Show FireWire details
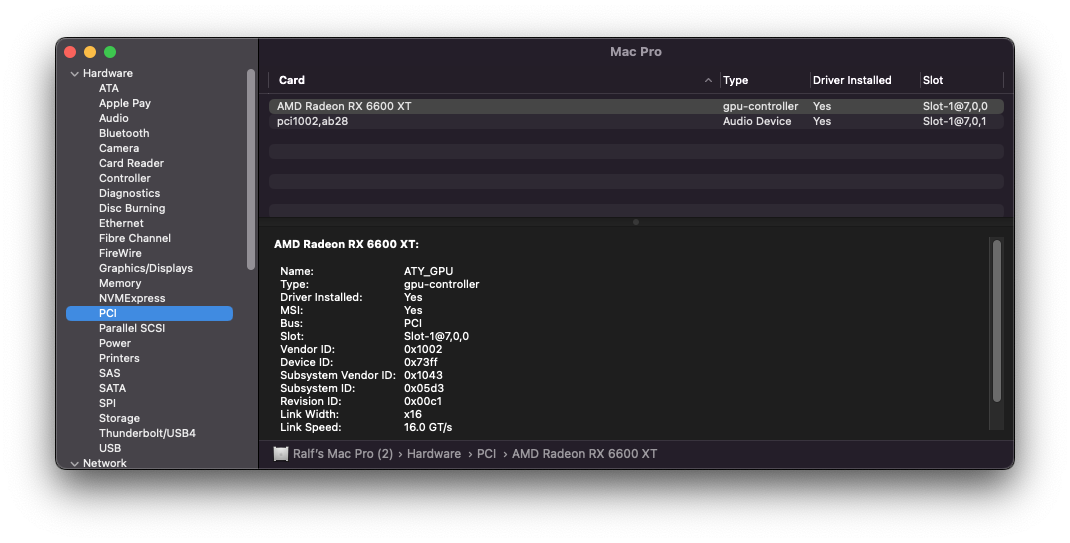The width and height of the screenshot is (1070, 543). click(120, 253)
